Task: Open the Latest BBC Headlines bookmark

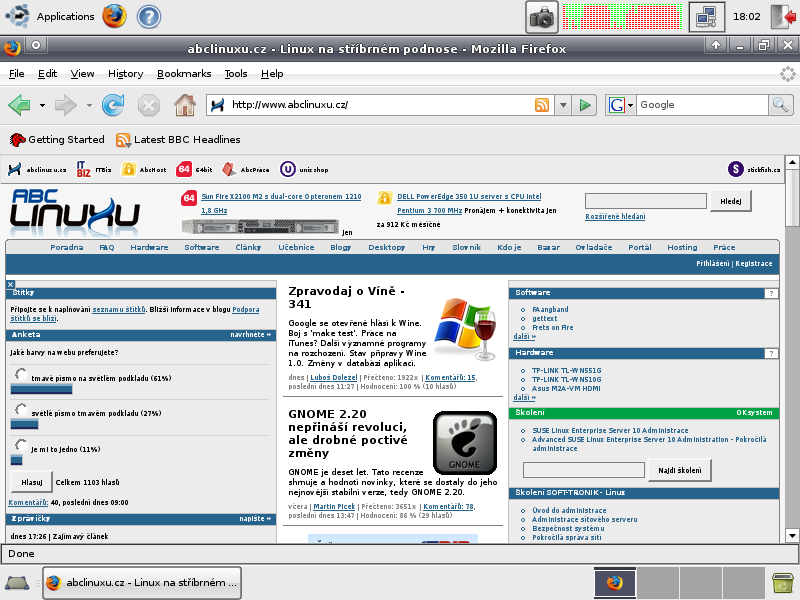Action: coord(178,140)
